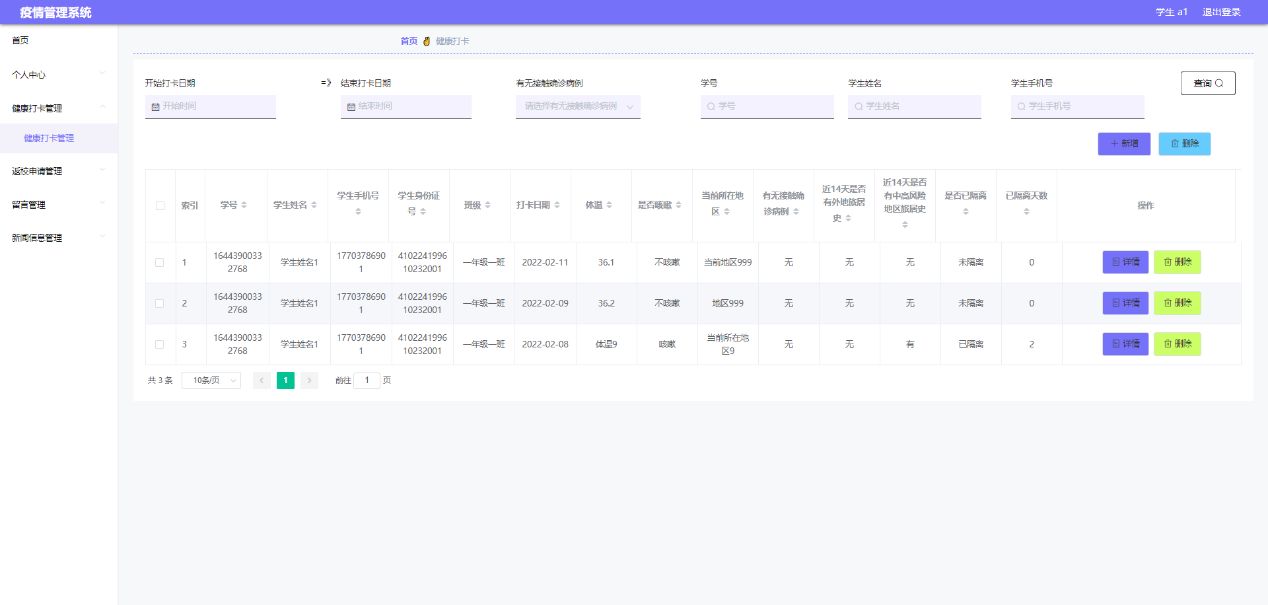Click the blue batch 删除 button above table
The height and width of the screenshot is (605, 1268).
[1184, 143]
